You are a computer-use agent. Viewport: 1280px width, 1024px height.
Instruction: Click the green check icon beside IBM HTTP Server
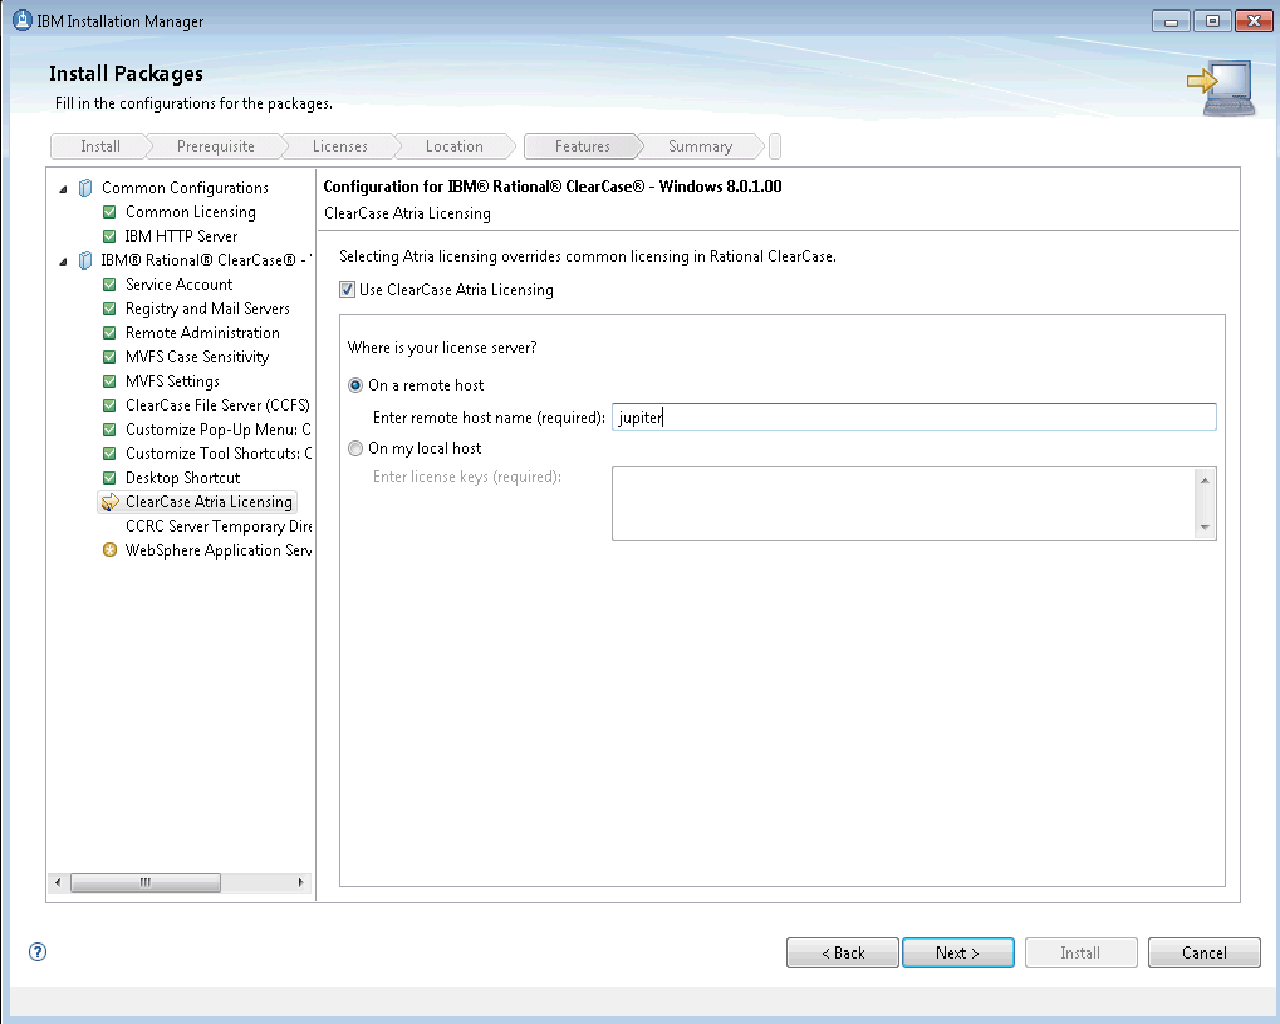click(x=110, y=236)
